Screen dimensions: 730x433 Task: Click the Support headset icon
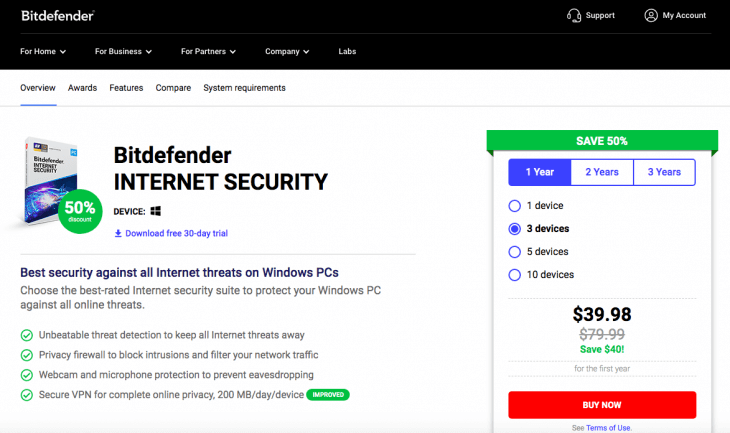[574, 16]
